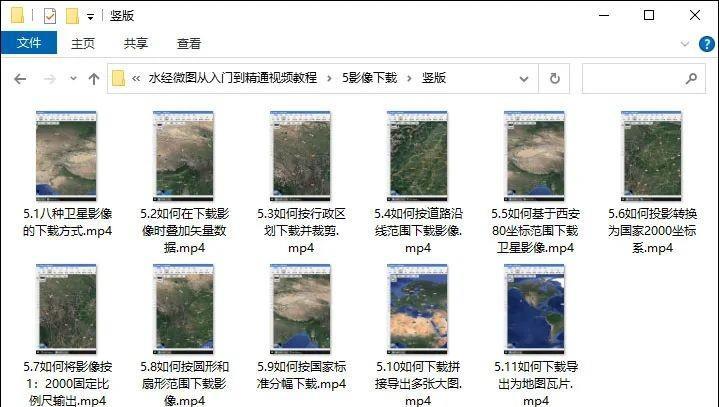Go up one folder level
This screenshot has height=407, width=719.
point(94,79)
